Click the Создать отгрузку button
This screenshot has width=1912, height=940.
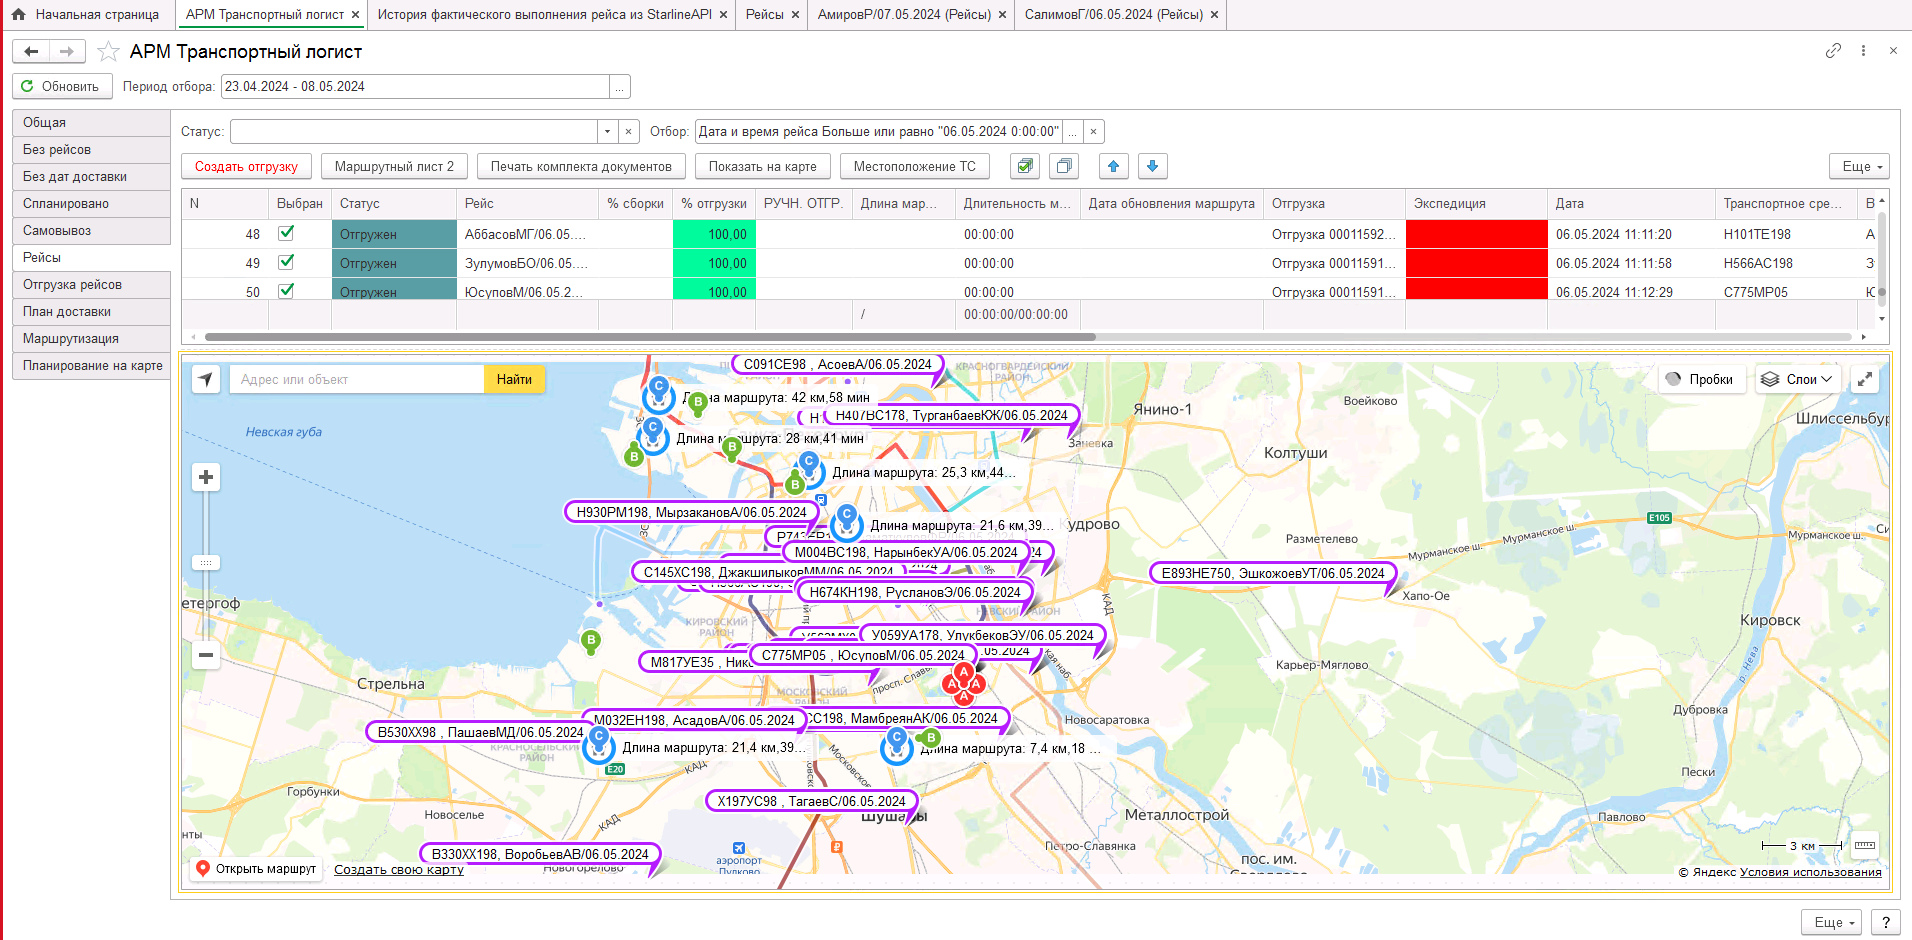246,166
